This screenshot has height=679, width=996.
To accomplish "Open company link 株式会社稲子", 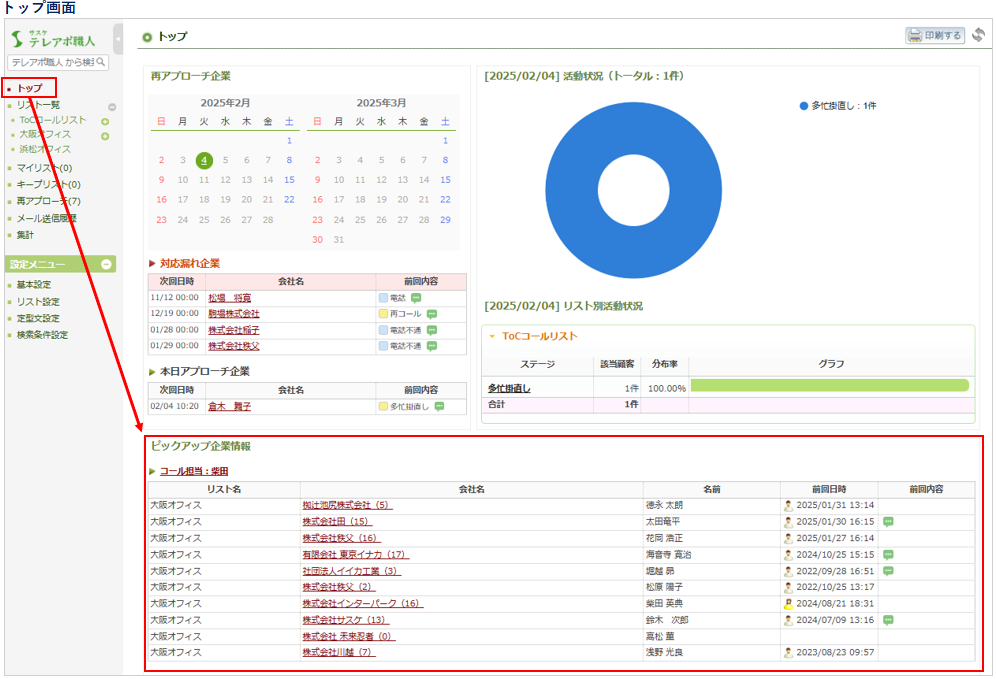I will point(234,330).
